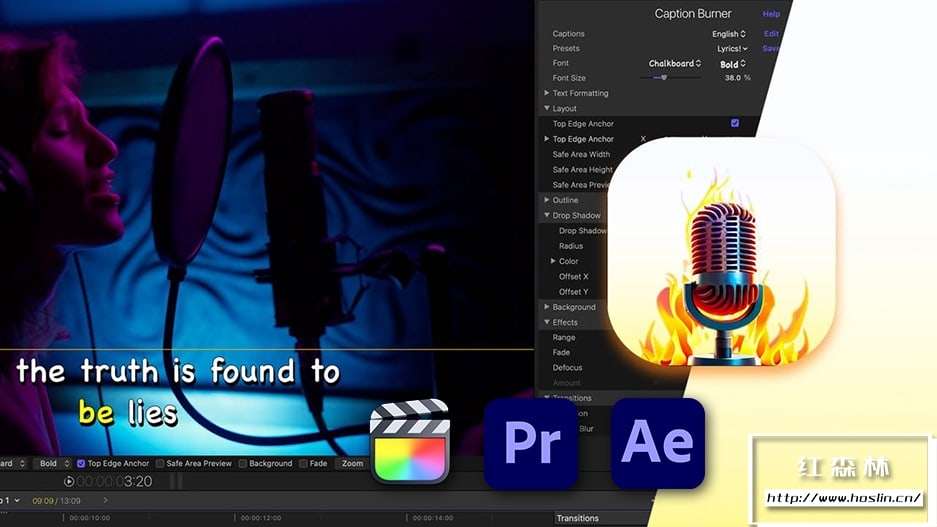Click the Presets label in the inspector

[566, 48]
